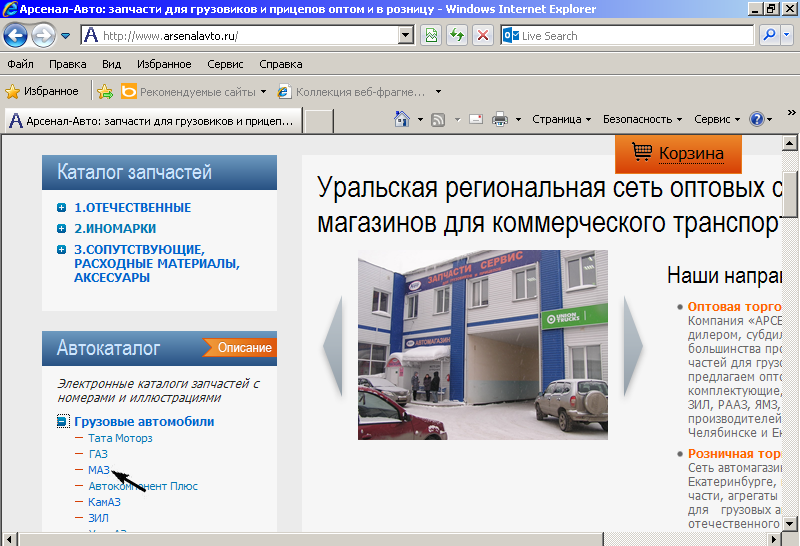This screenshot has width=800, height=546.
Task: Open the Избранное menu in menu bar
Action: coord(164,64)
